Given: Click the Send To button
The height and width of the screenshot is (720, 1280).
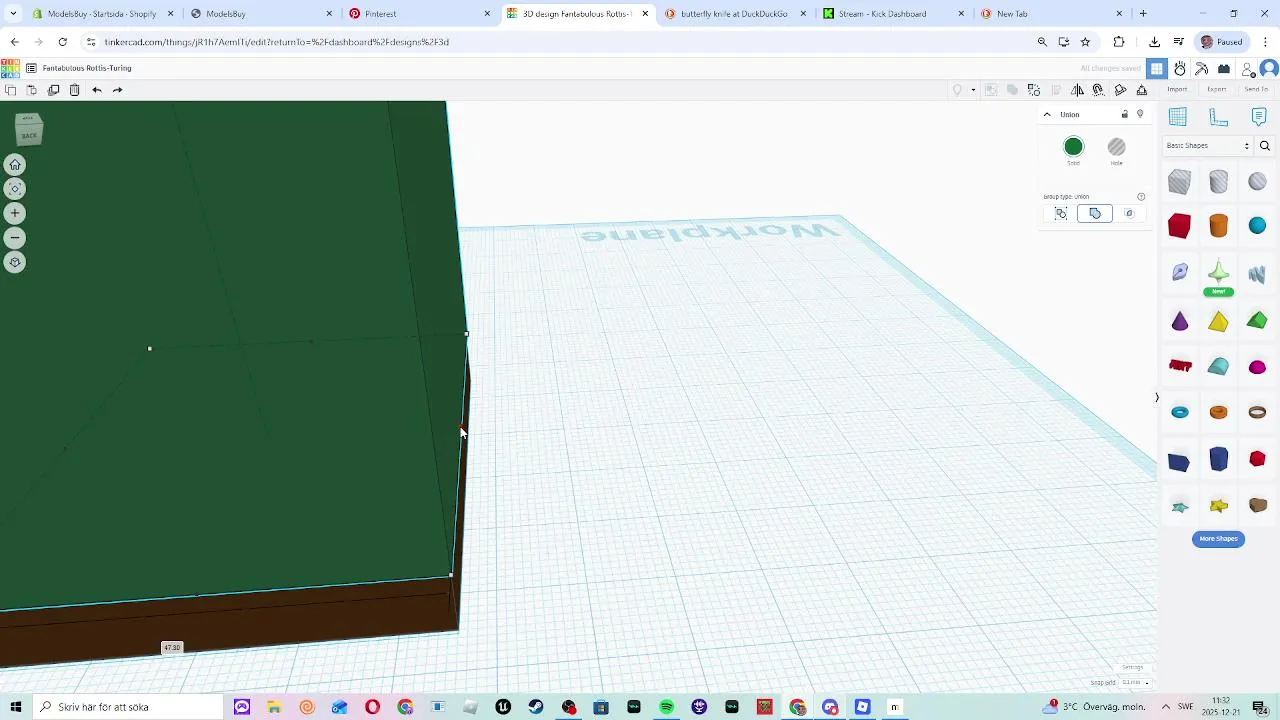Looking at the screenshot, I should (1256, 90).
